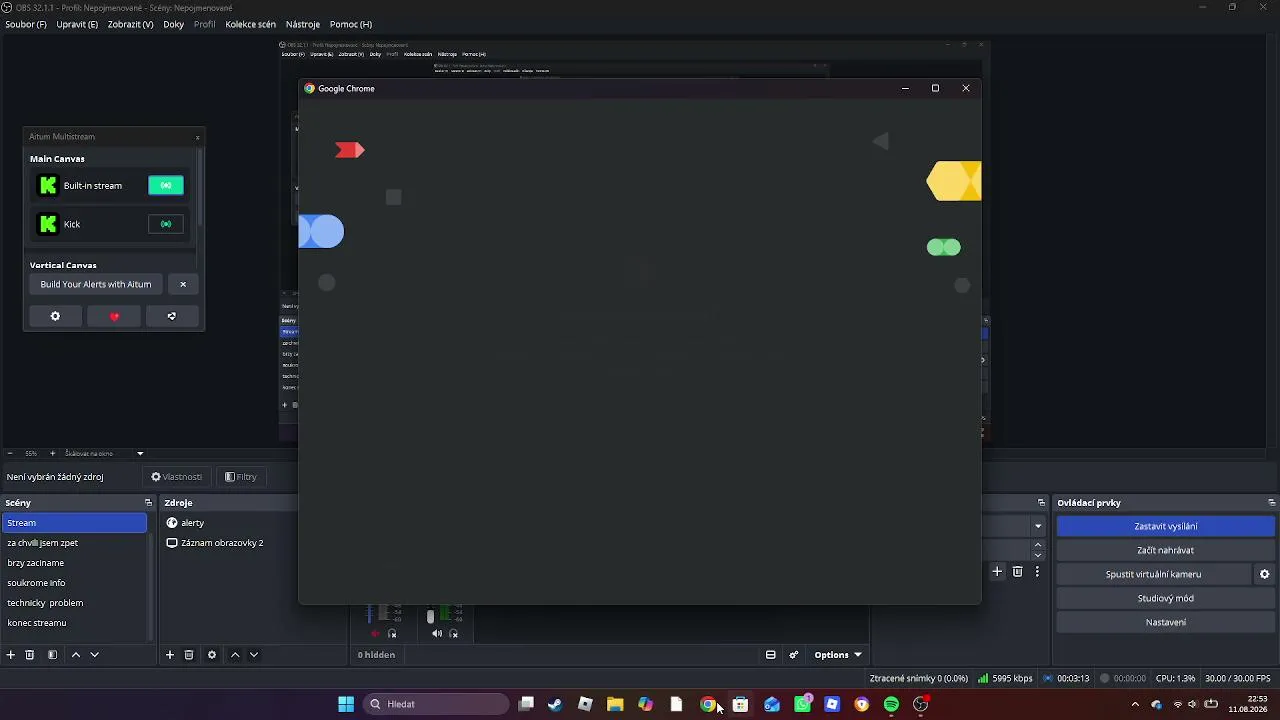Increase transition duration with up arrow

coord(1038,545)
